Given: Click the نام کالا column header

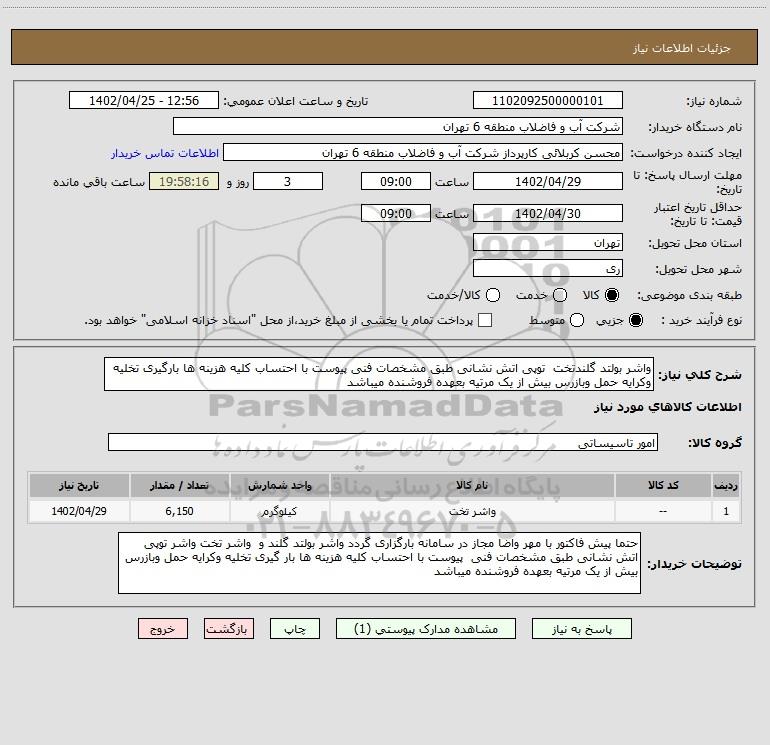Looking at the screenshot, I should pyautogui.click(x=472, y=486).
